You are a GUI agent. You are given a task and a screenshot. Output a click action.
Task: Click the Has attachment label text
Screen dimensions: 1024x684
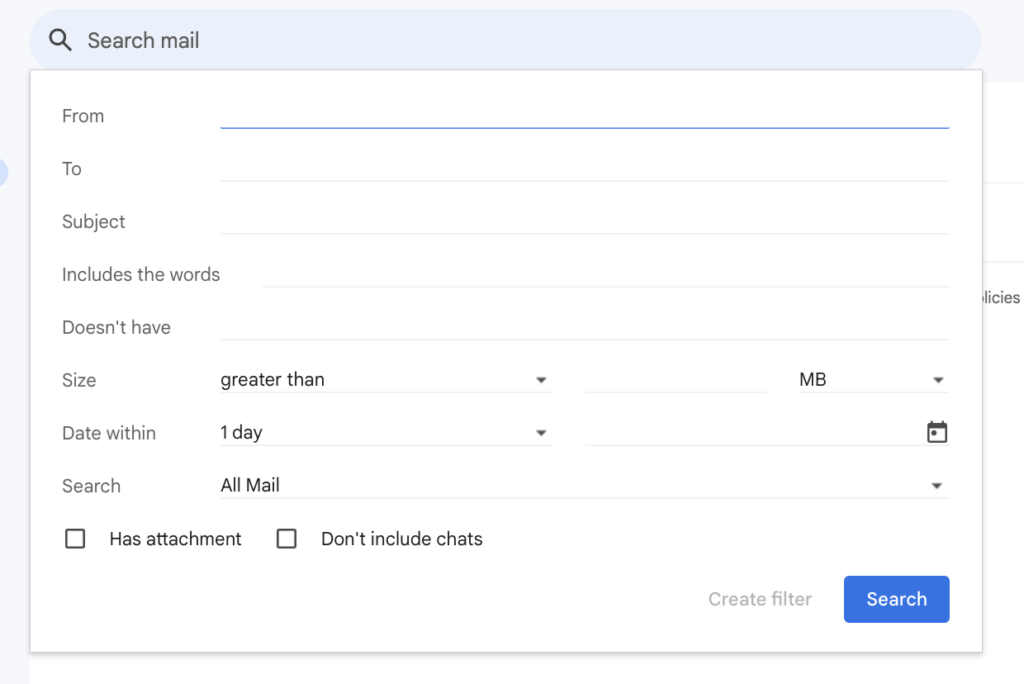175,539
